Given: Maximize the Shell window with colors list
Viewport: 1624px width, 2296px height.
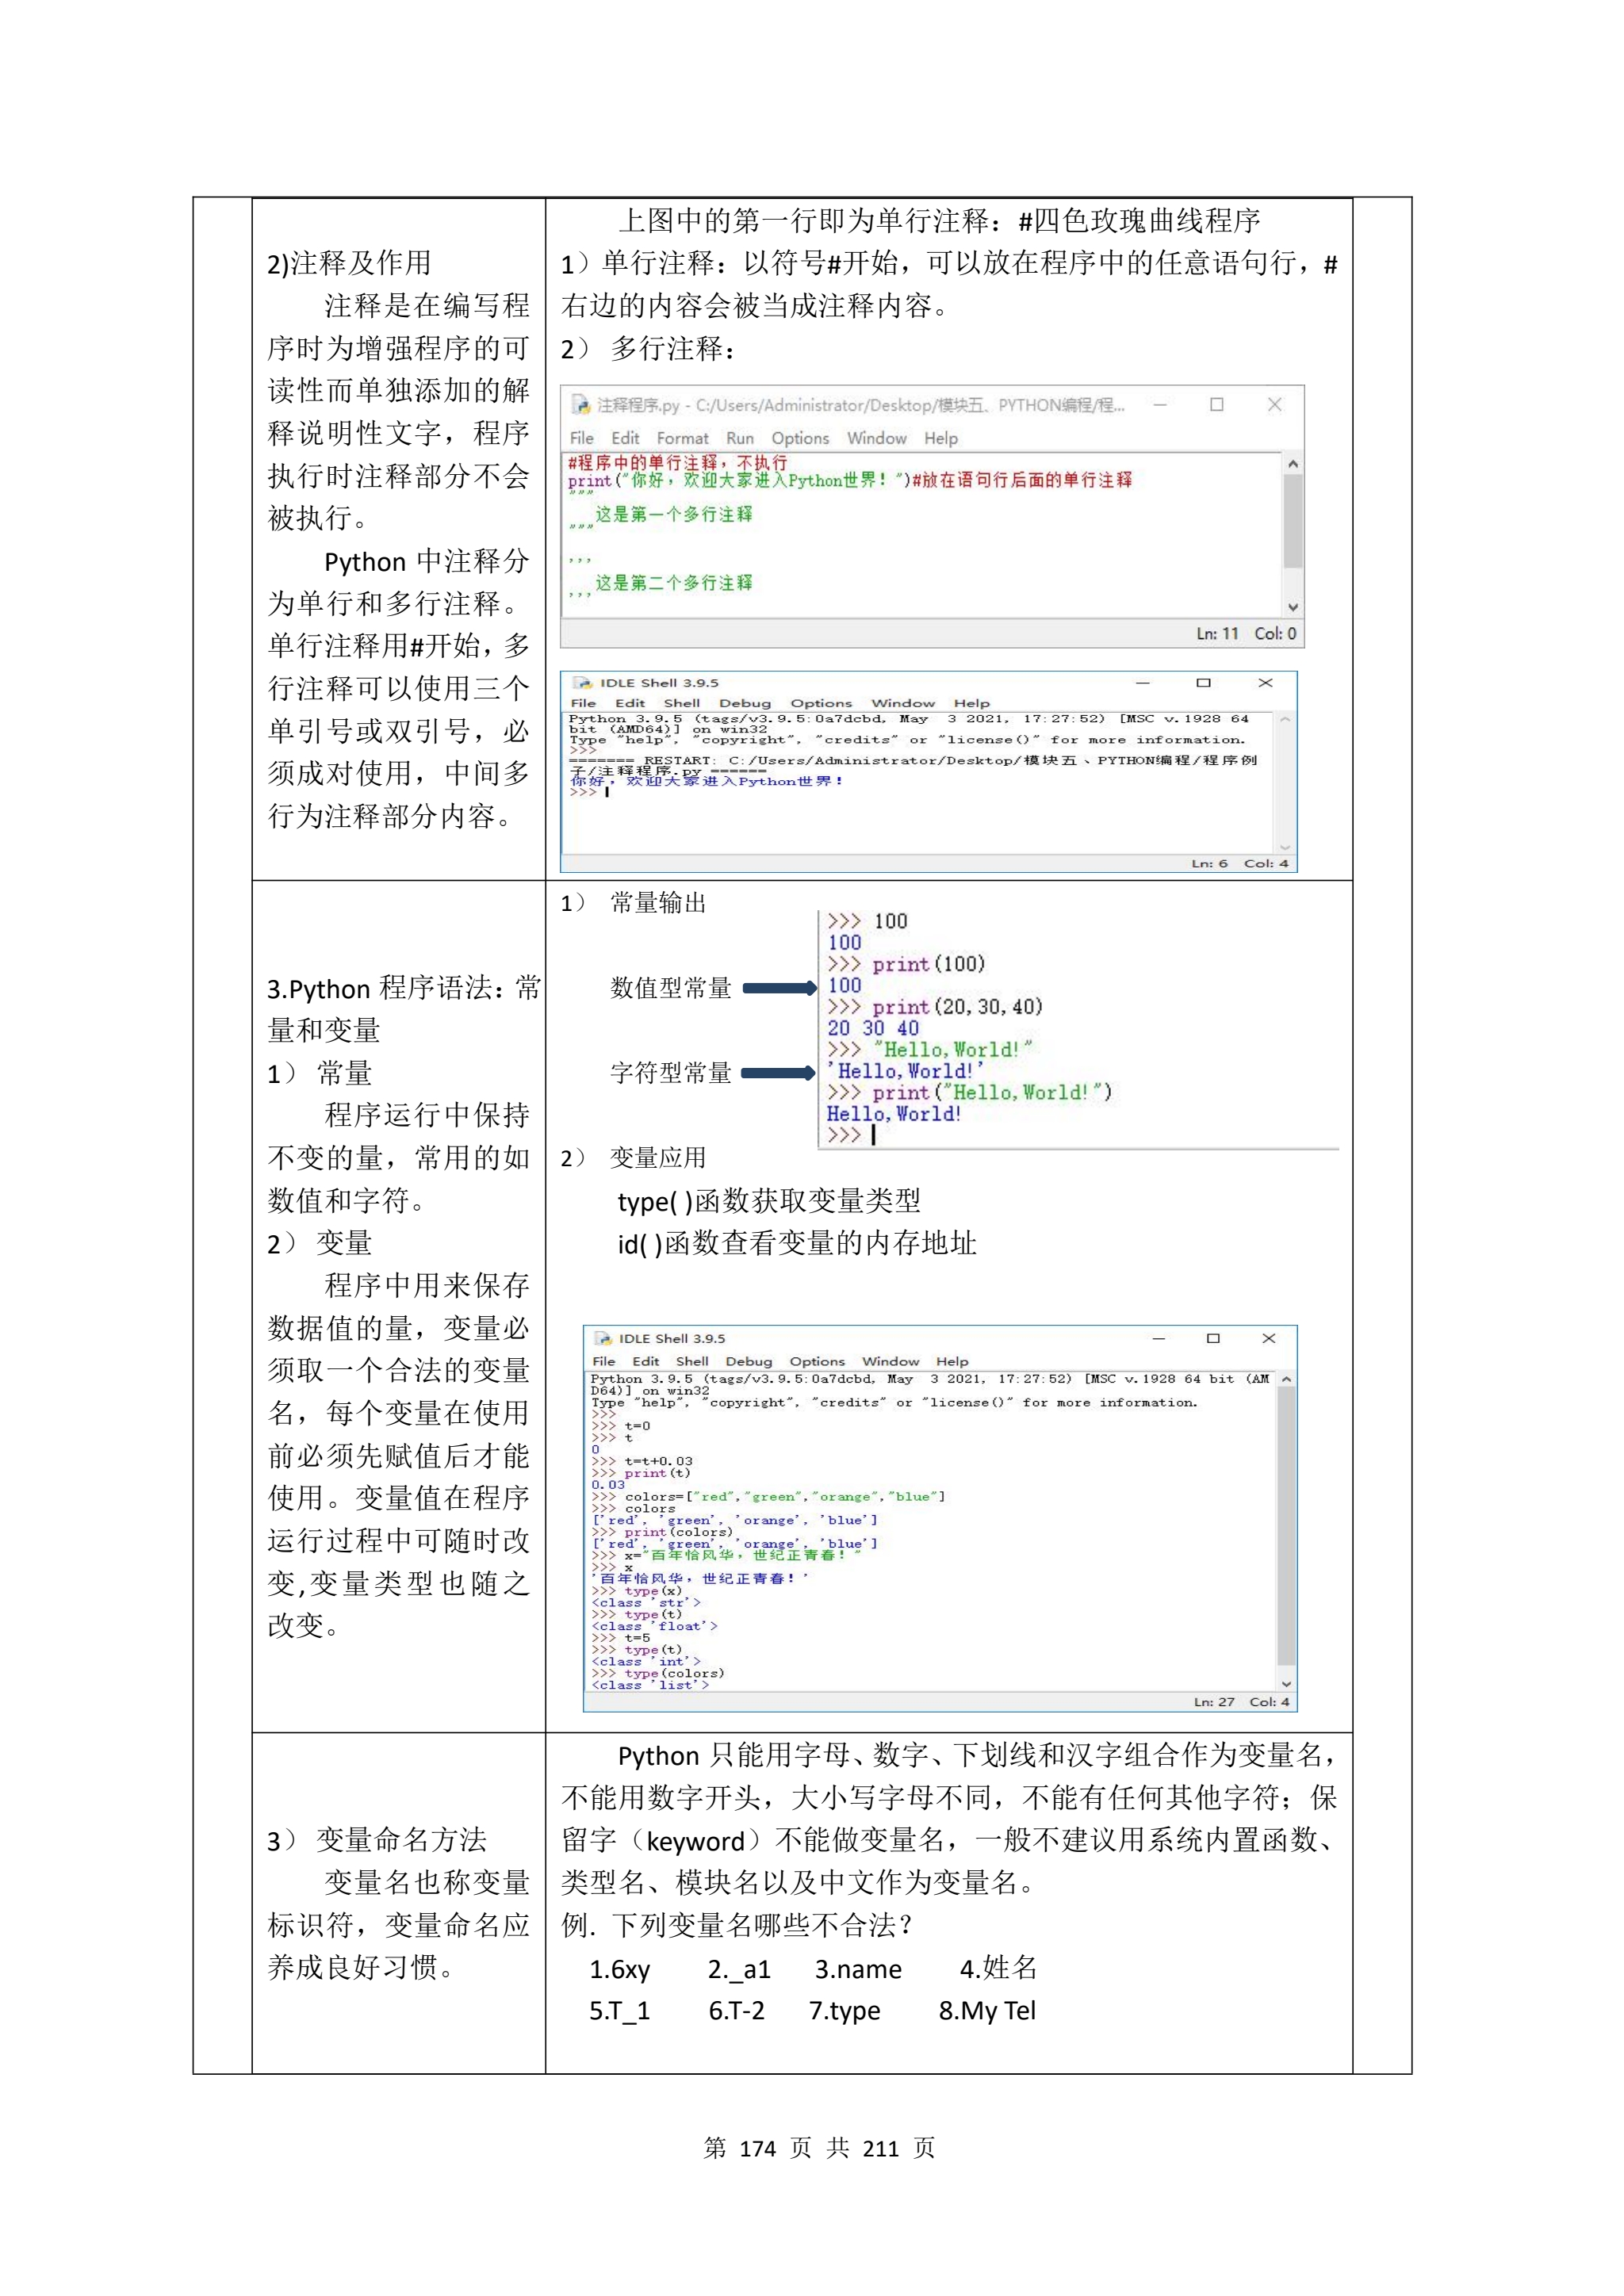Looking at the screenshot, I should (1213, 1339).
